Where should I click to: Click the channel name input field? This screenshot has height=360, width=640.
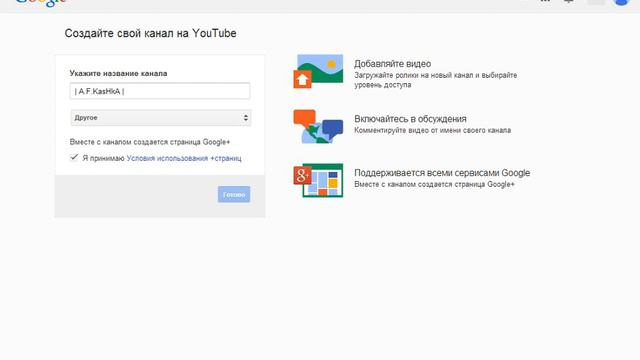160,91
